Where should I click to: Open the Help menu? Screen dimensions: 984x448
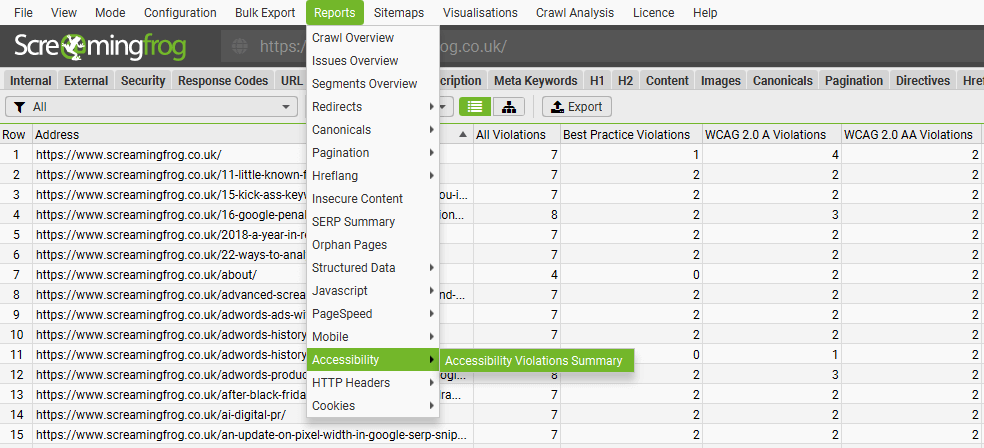click(x=705, y=13)
